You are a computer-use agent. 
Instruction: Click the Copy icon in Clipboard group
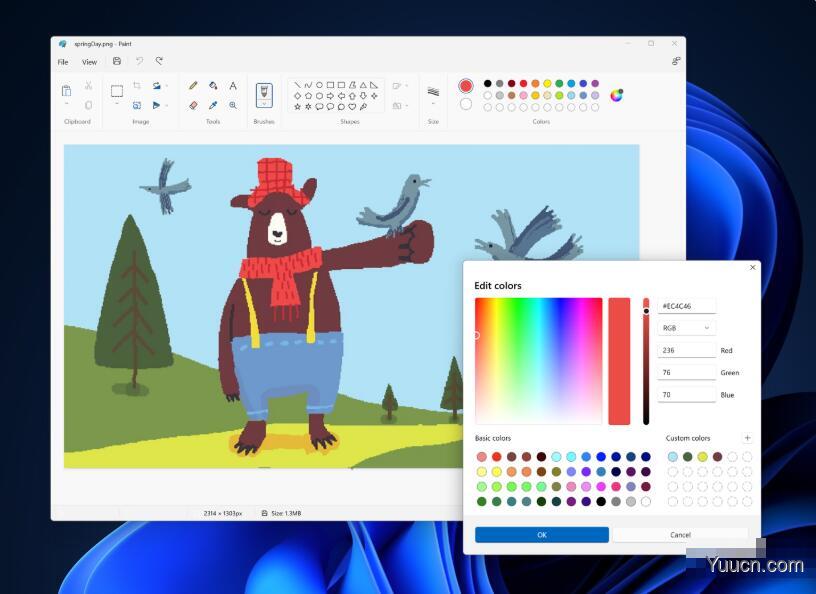[88, 105]
